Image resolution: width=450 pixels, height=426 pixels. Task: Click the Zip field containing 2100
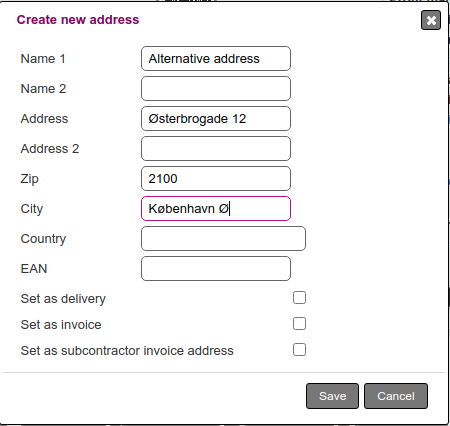[x=216, y=179]
